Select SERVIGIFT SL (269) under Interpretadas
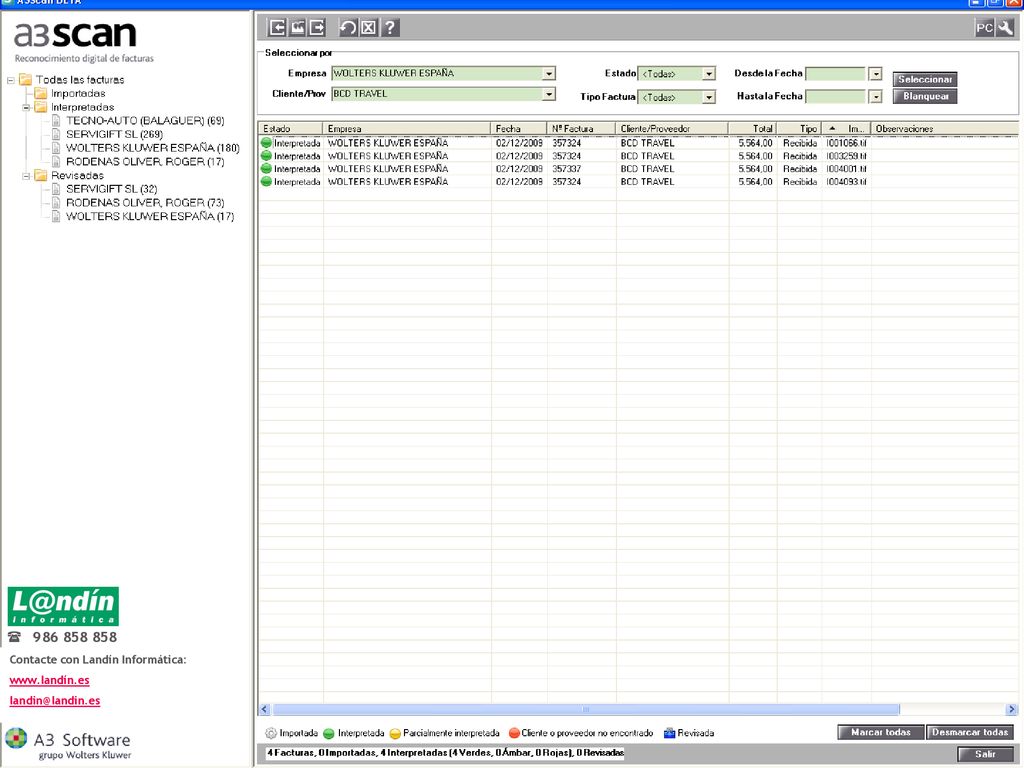Viewport: 1024px width, 768px height. (x=114, y=135)
